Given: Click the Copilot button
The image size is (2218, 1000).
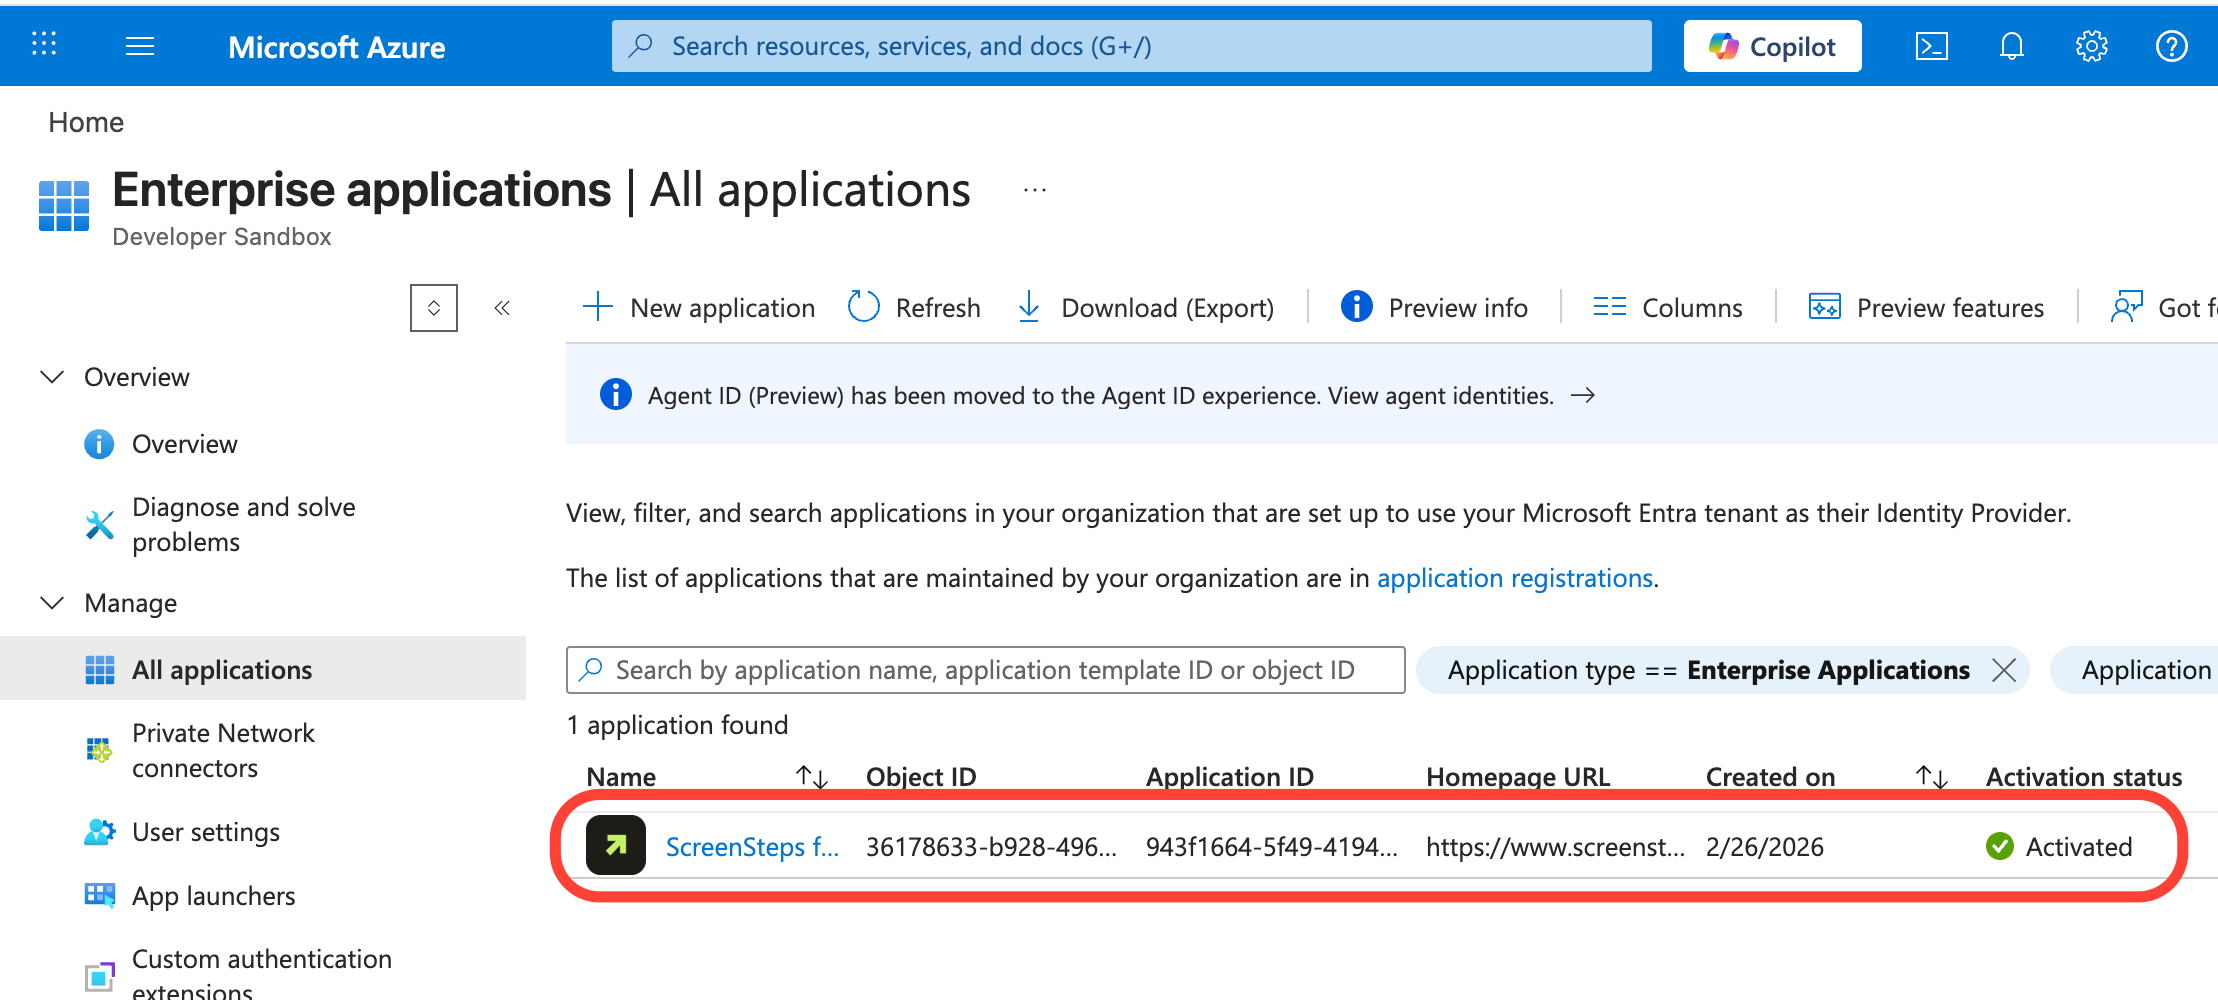Looking at the screenshot, I should 1772,46.
